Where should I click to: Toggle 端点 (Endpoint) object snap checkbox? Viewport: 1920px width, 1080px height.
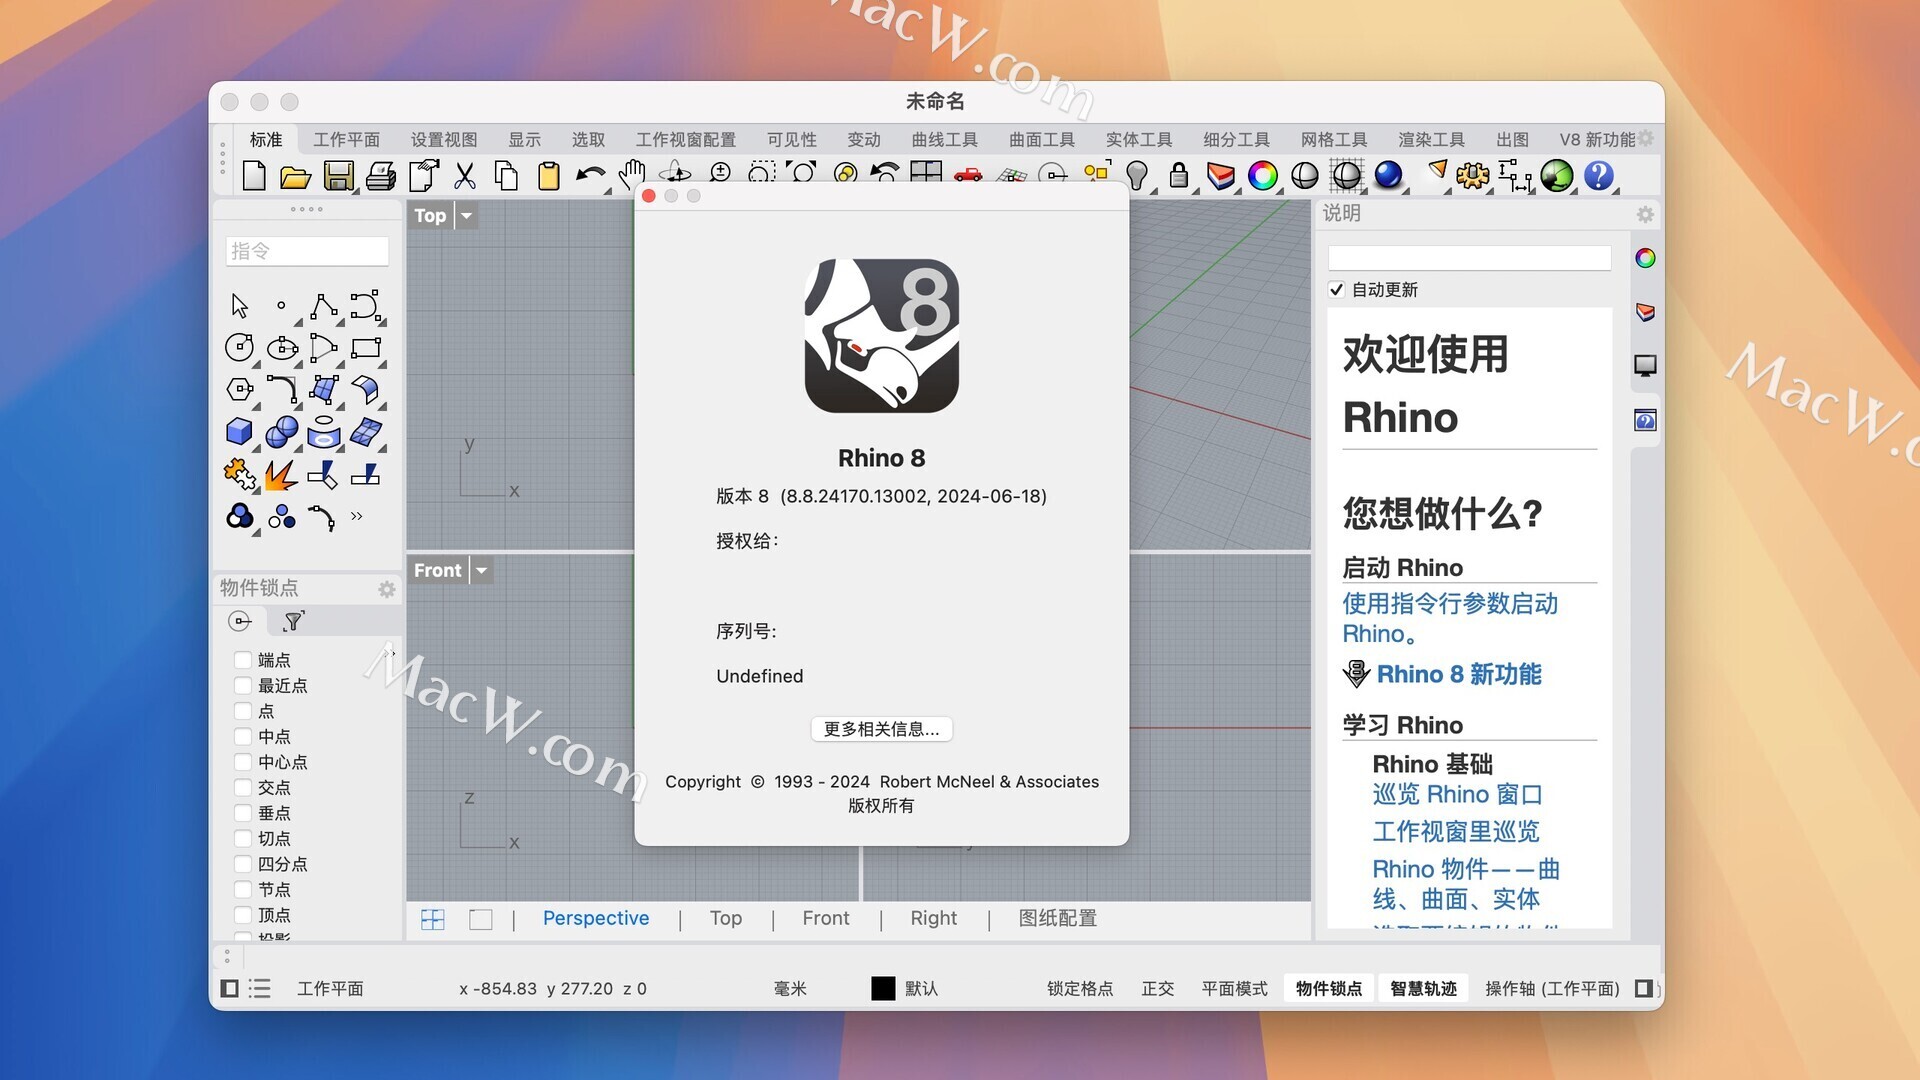click(241, 659)
